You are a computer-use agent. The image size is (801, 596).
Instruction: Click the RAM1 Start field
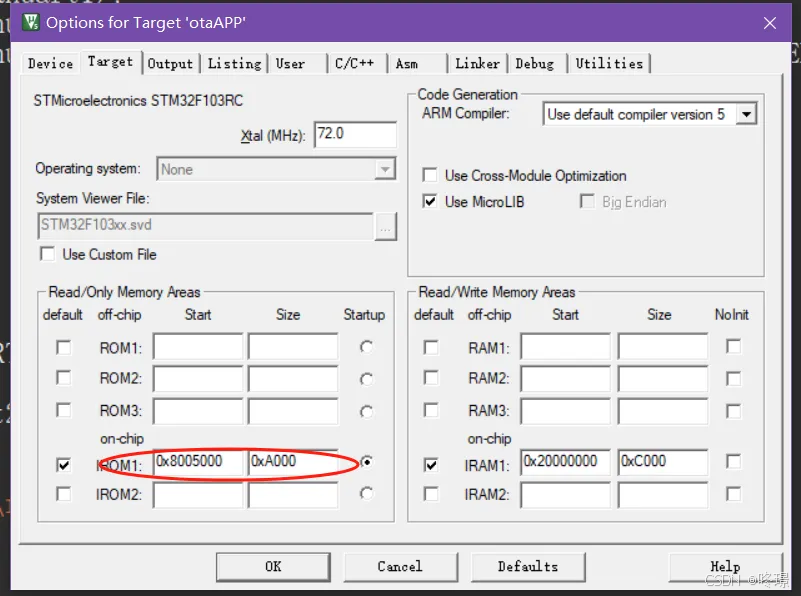coord(566,347)
